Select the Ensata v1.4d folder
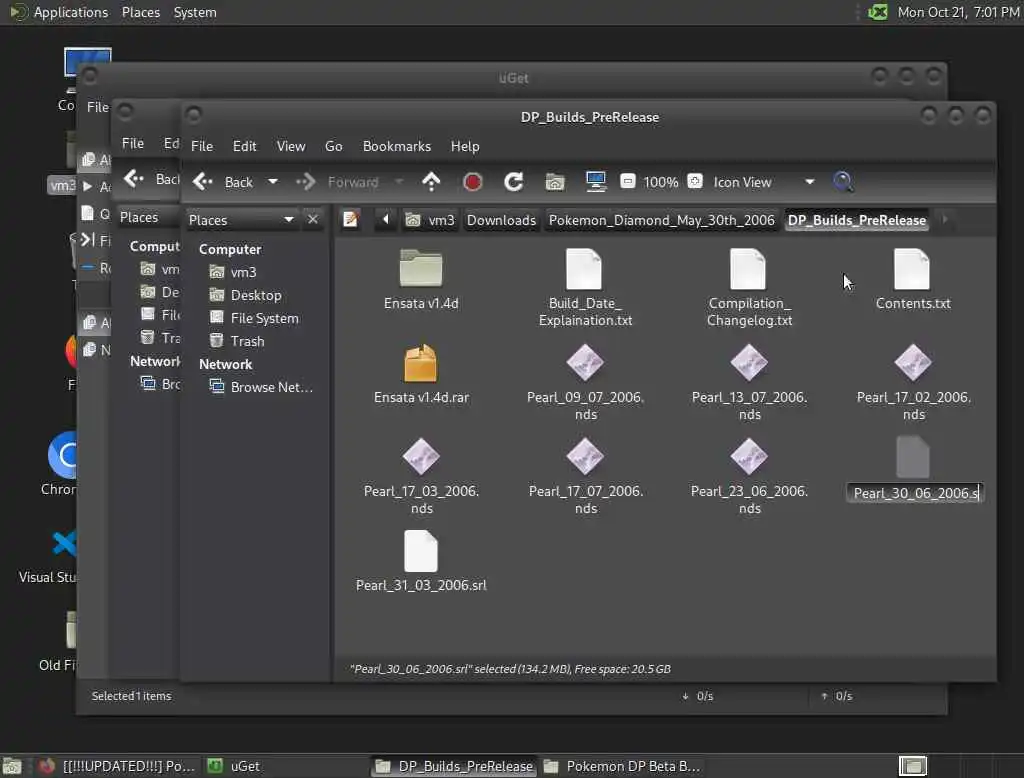 click(421, 279)
